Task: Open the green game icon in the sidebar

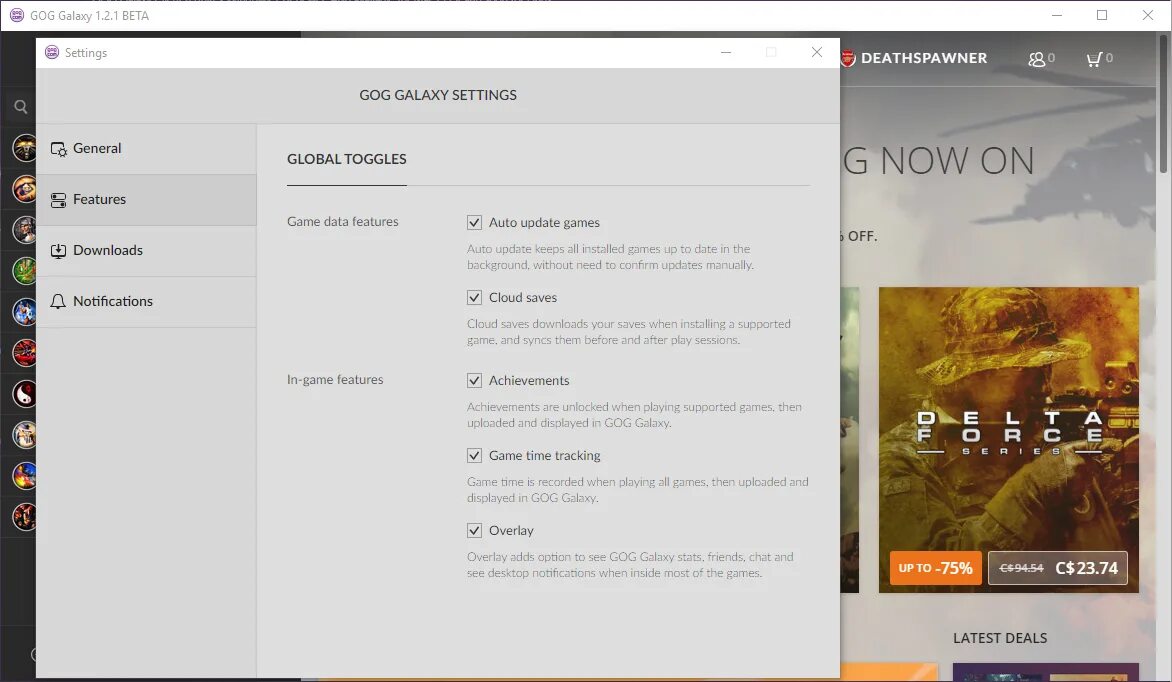Action: click(25, 271)
